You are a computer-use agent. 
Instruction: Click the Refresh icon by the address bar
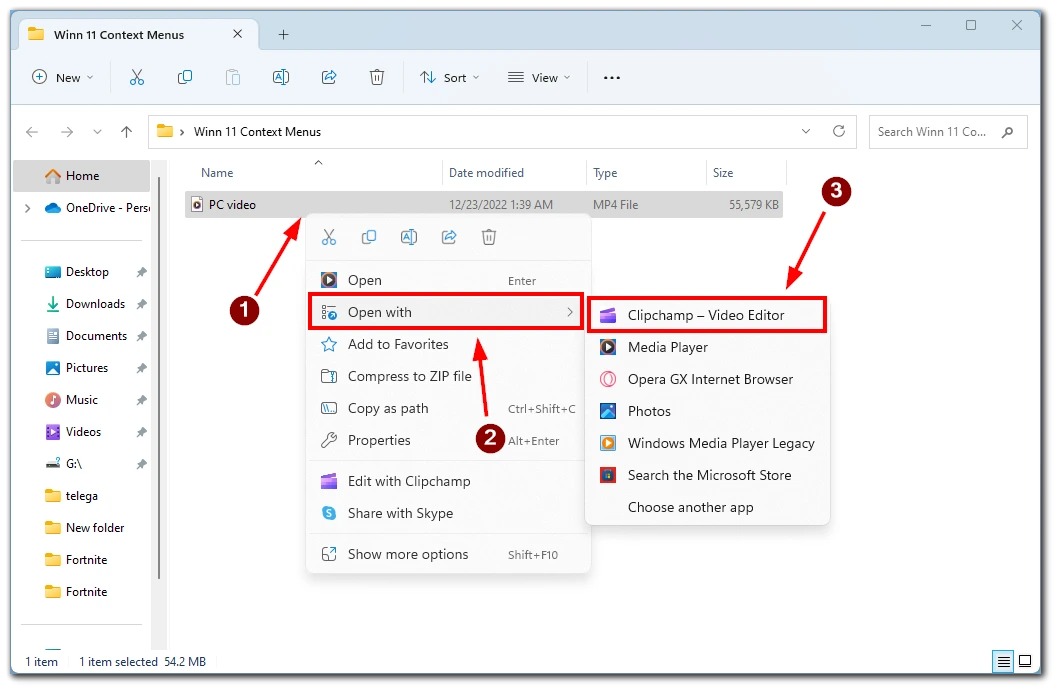[x=839, y=131]
